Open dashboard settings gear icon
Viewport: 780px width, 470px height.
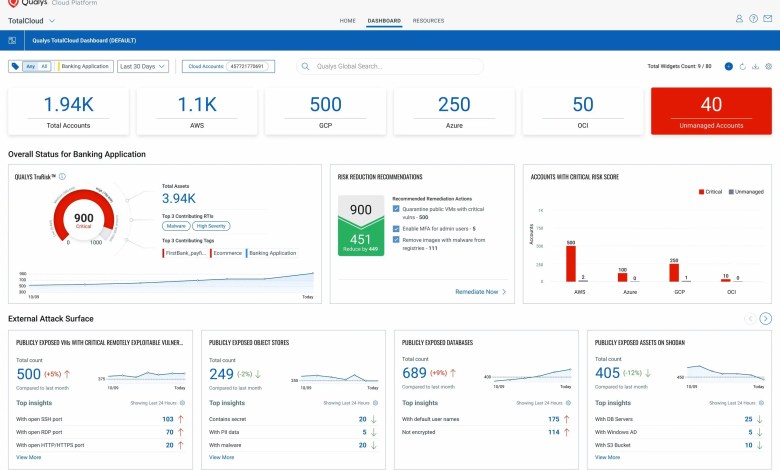[x=769, y=66]
